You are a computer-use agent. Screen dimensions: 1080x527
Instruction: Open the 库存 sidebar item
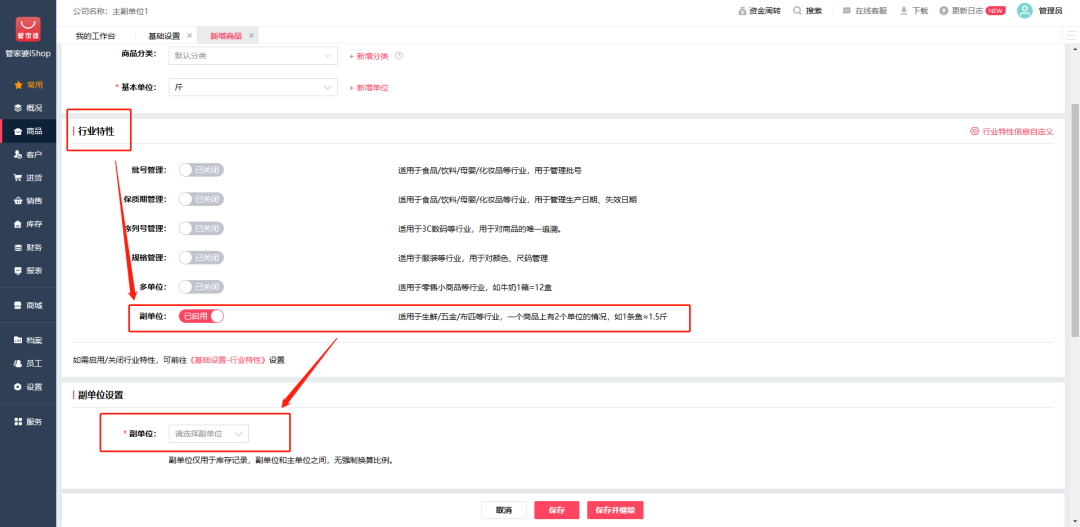(28, 224)
